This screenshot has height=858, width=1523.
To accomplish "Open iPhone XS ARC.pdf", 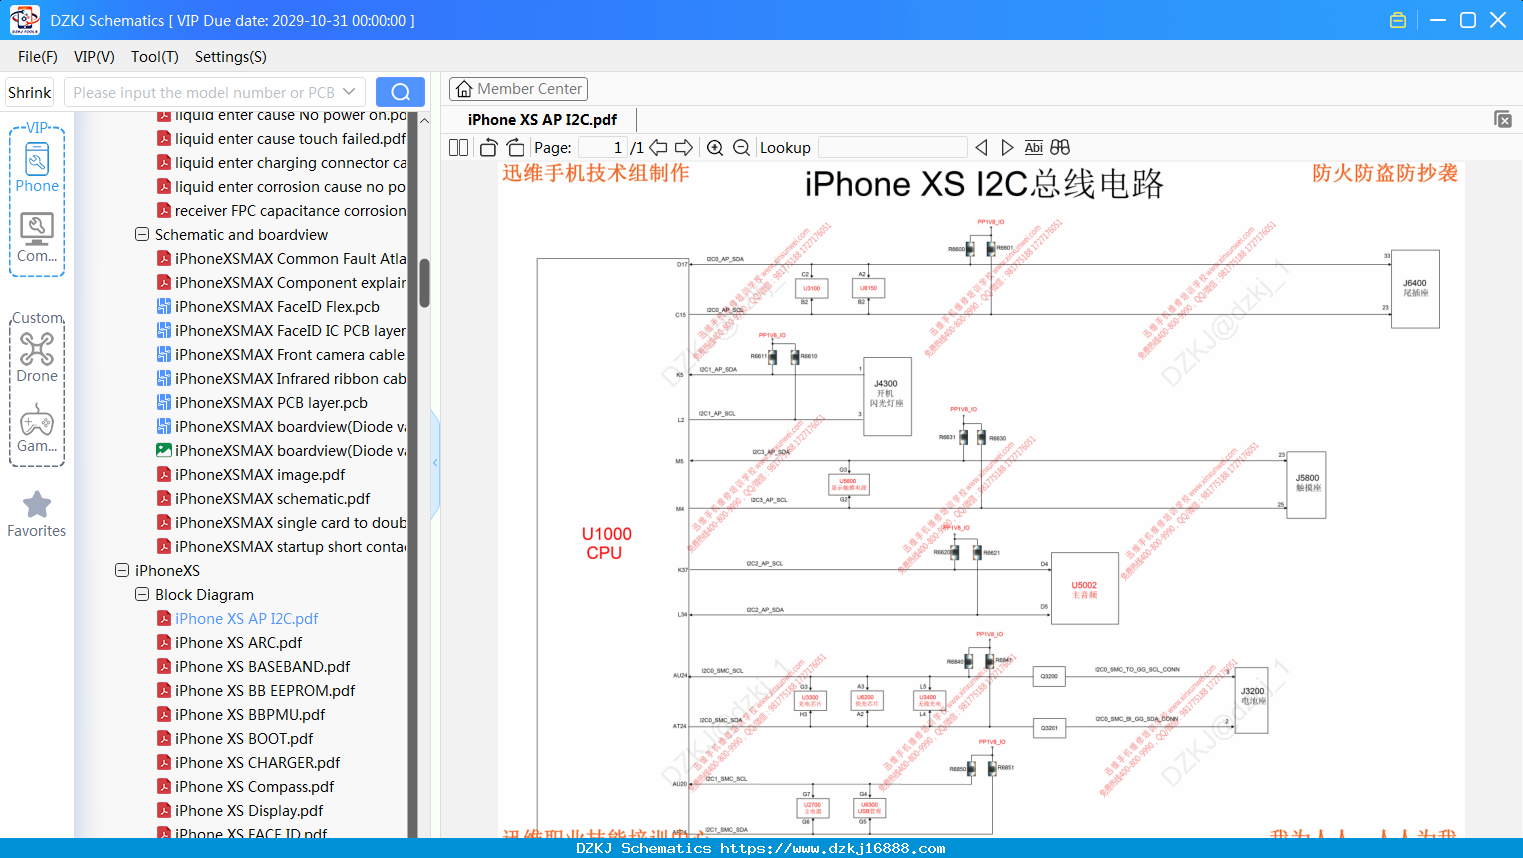I will [x=238, y=643].
